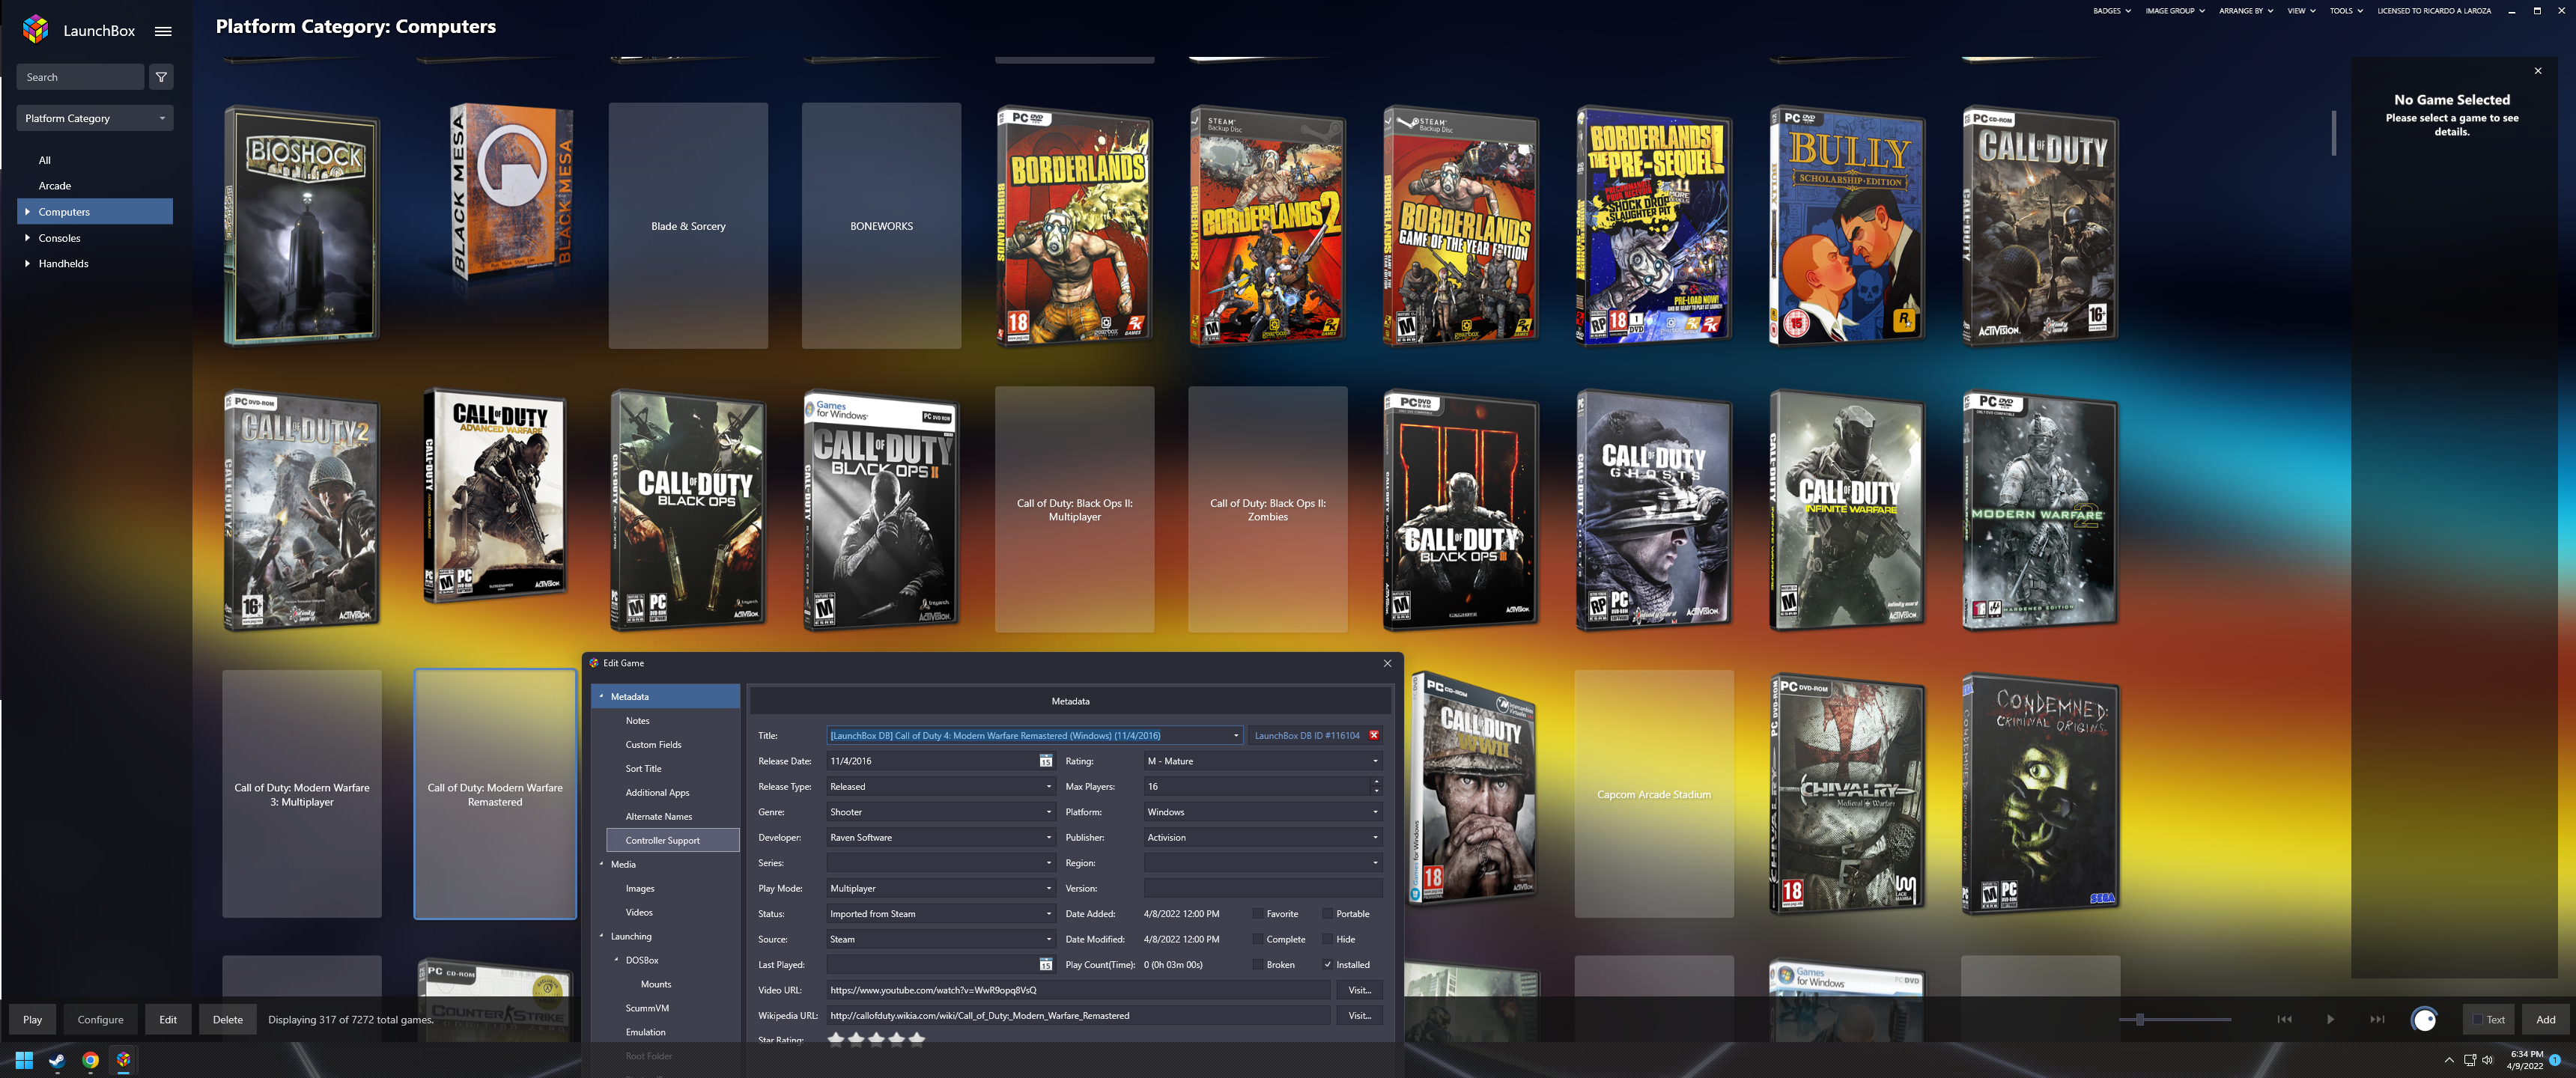Skip to previous track in music controls

click(2284, 1020)
